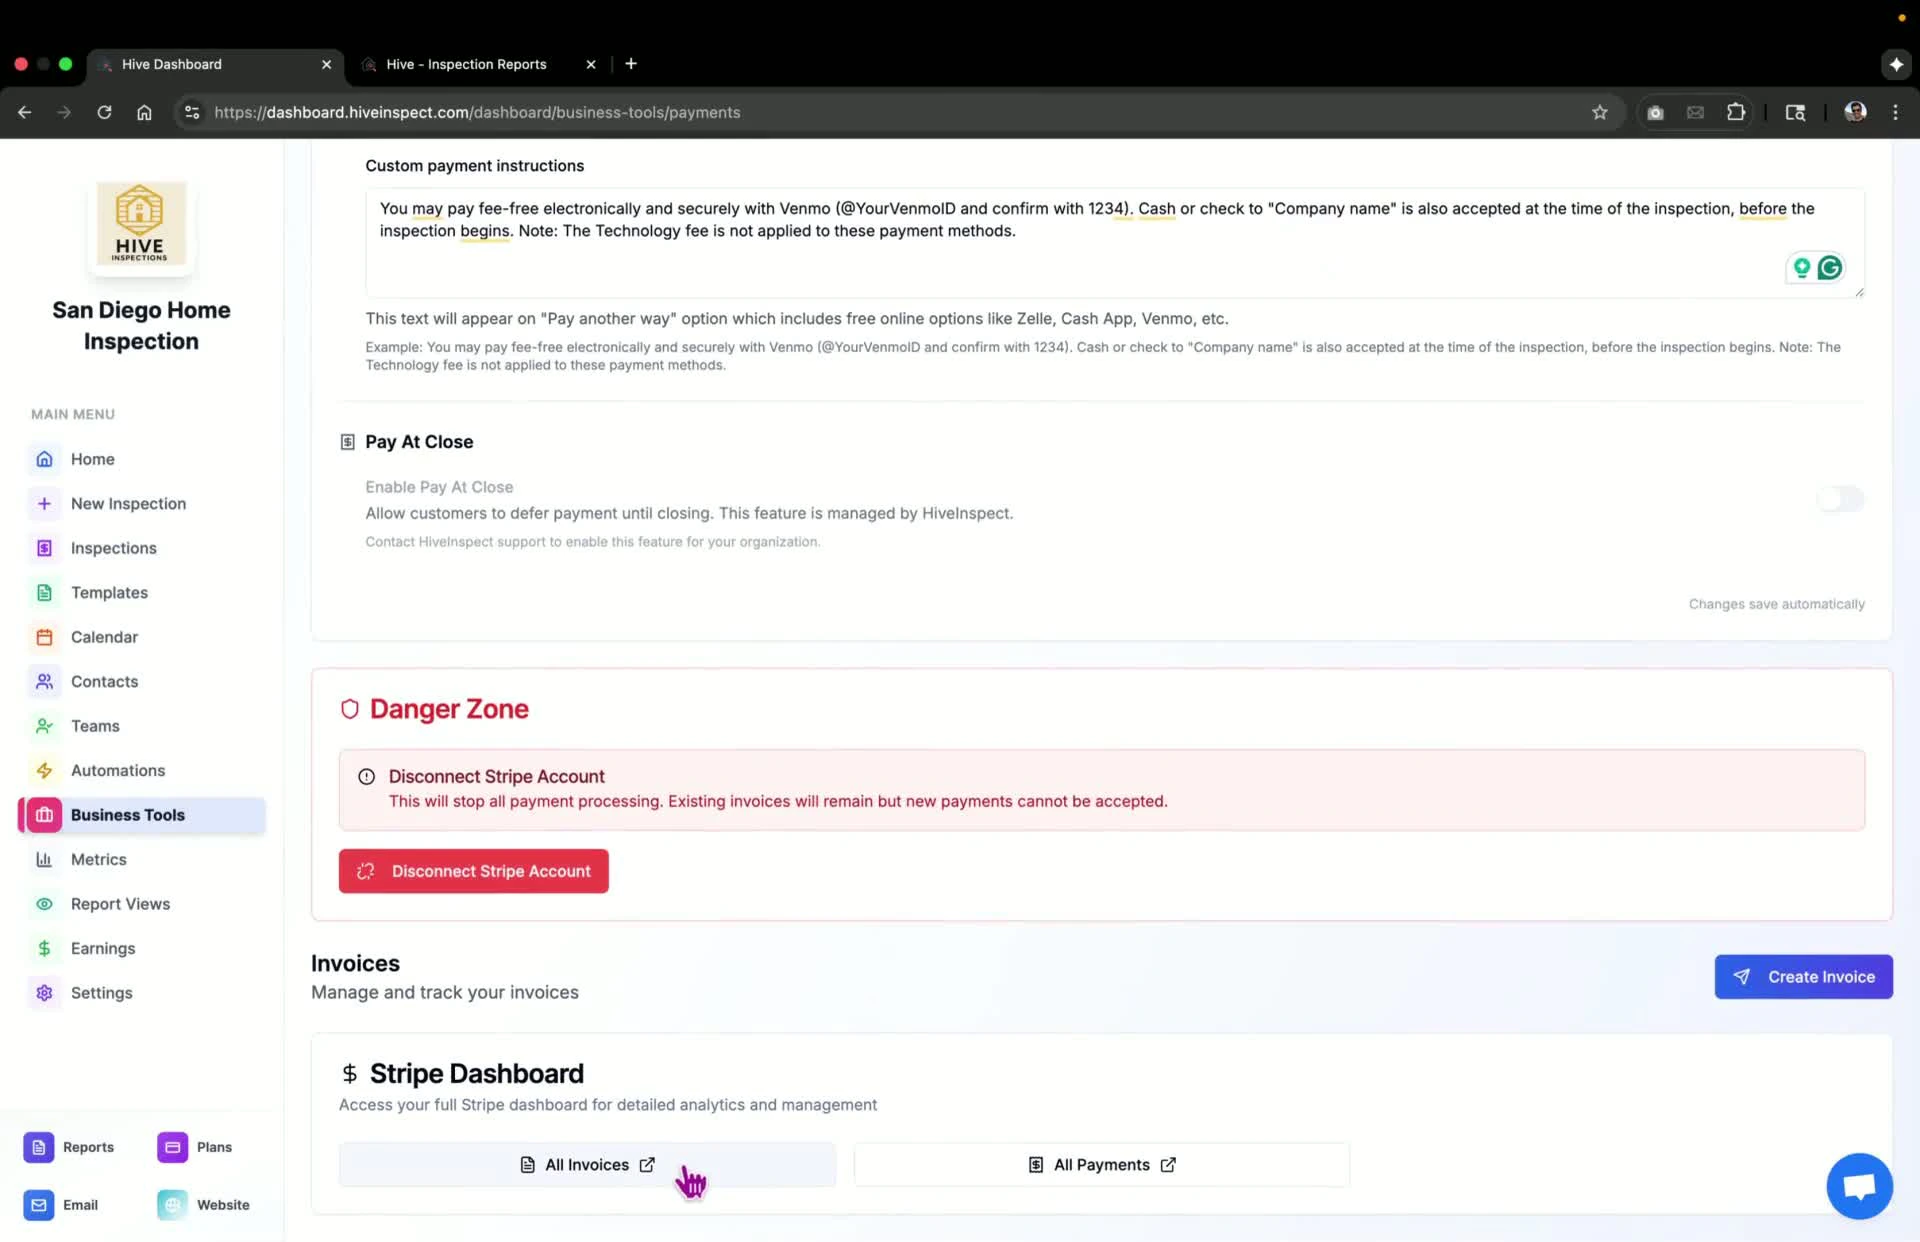Click the Create Invoice button
Screen dimensions: 1920x1242
(1803, 977)
